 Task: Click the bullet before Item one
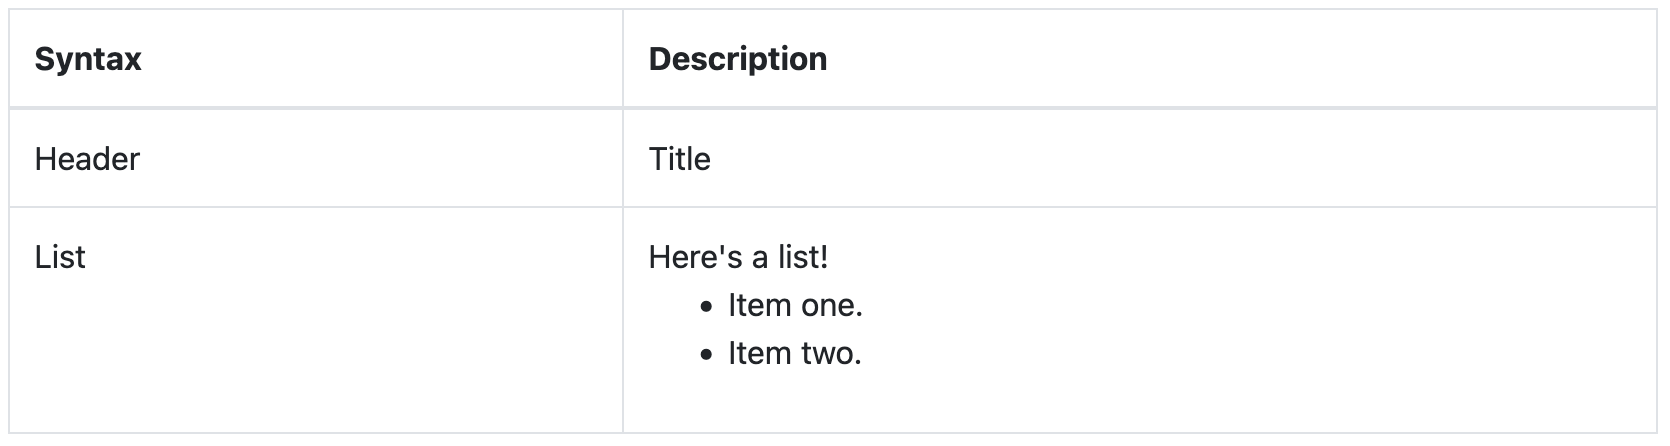[x=708, y=307]
